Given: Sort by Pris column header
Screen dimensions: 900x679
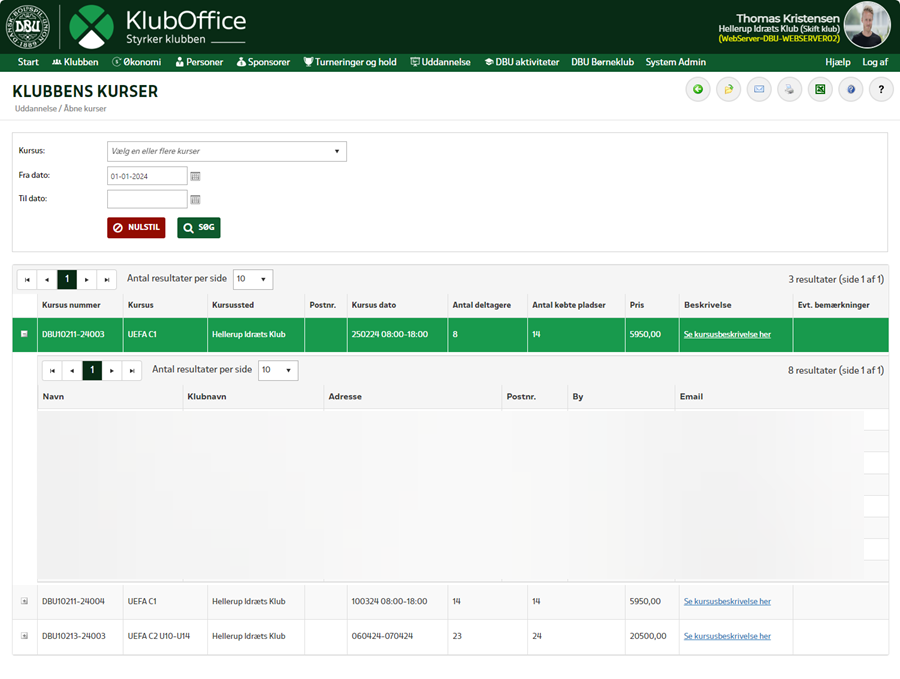Looking at the screenshot, I should (637, 305).
